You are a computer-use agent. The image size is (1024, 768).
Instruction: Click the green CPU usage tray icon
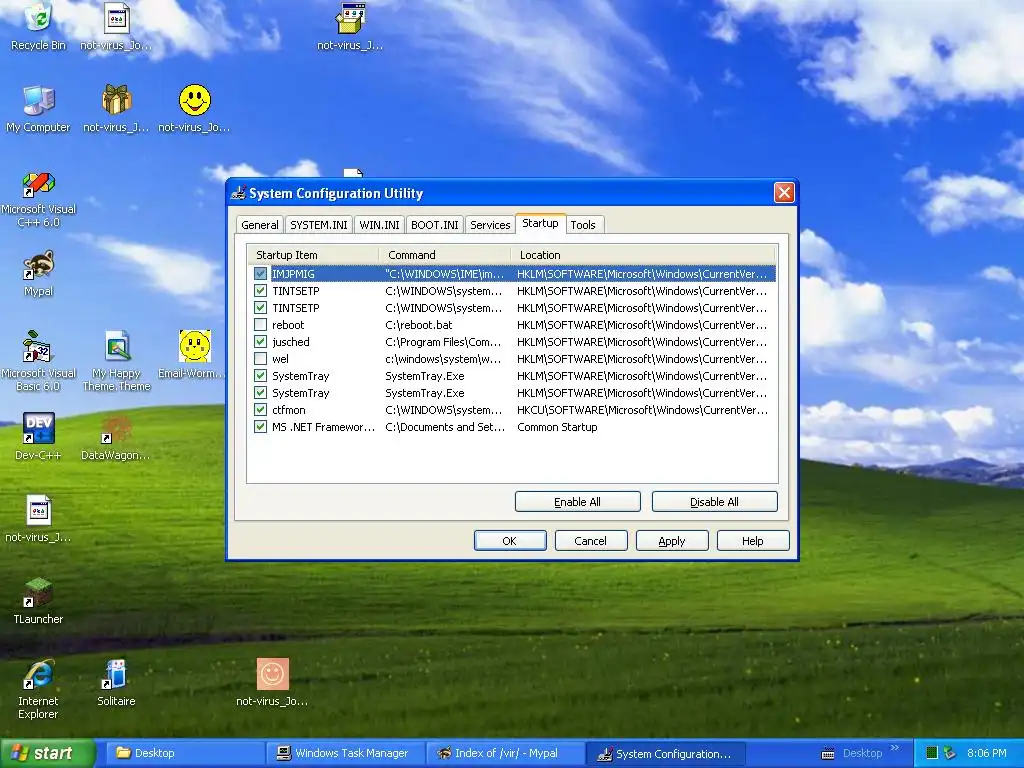point(932,753)
